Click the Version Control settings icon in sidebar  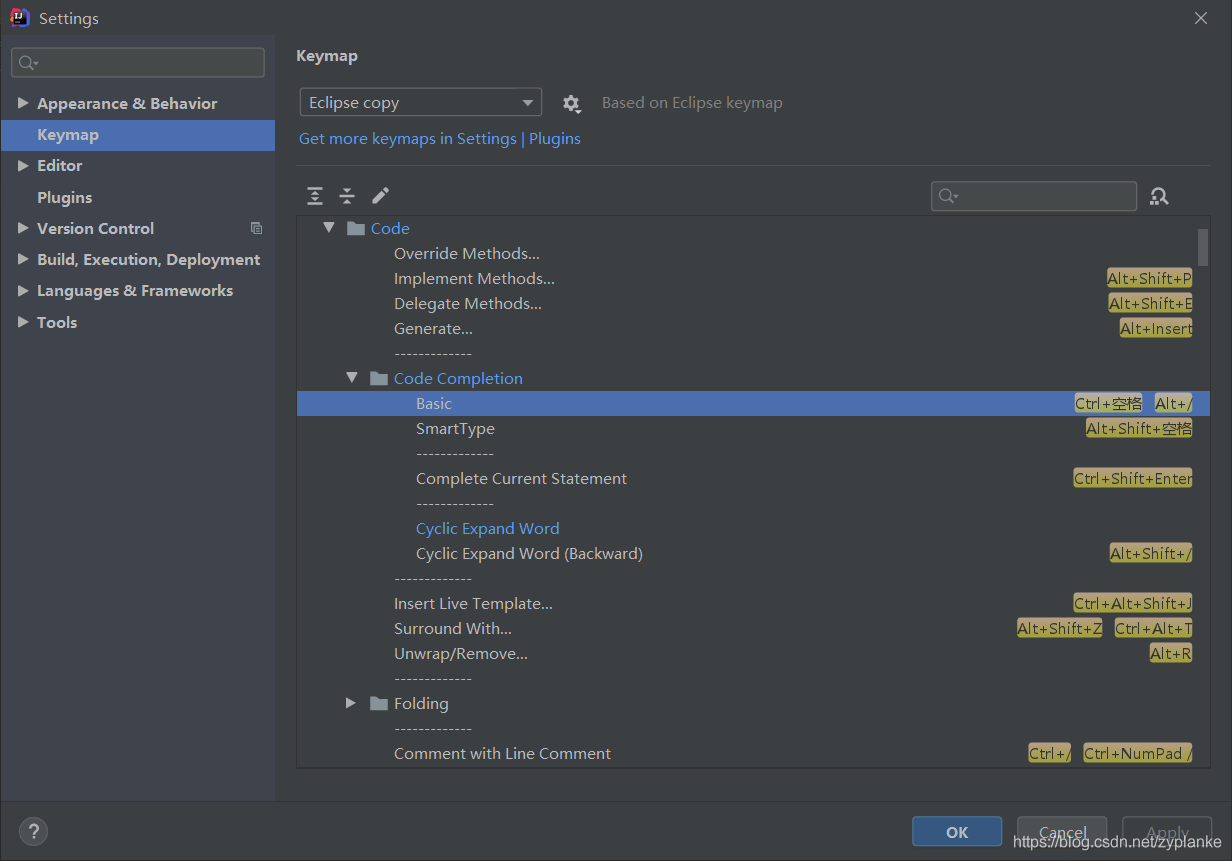(x=256, y=228)
